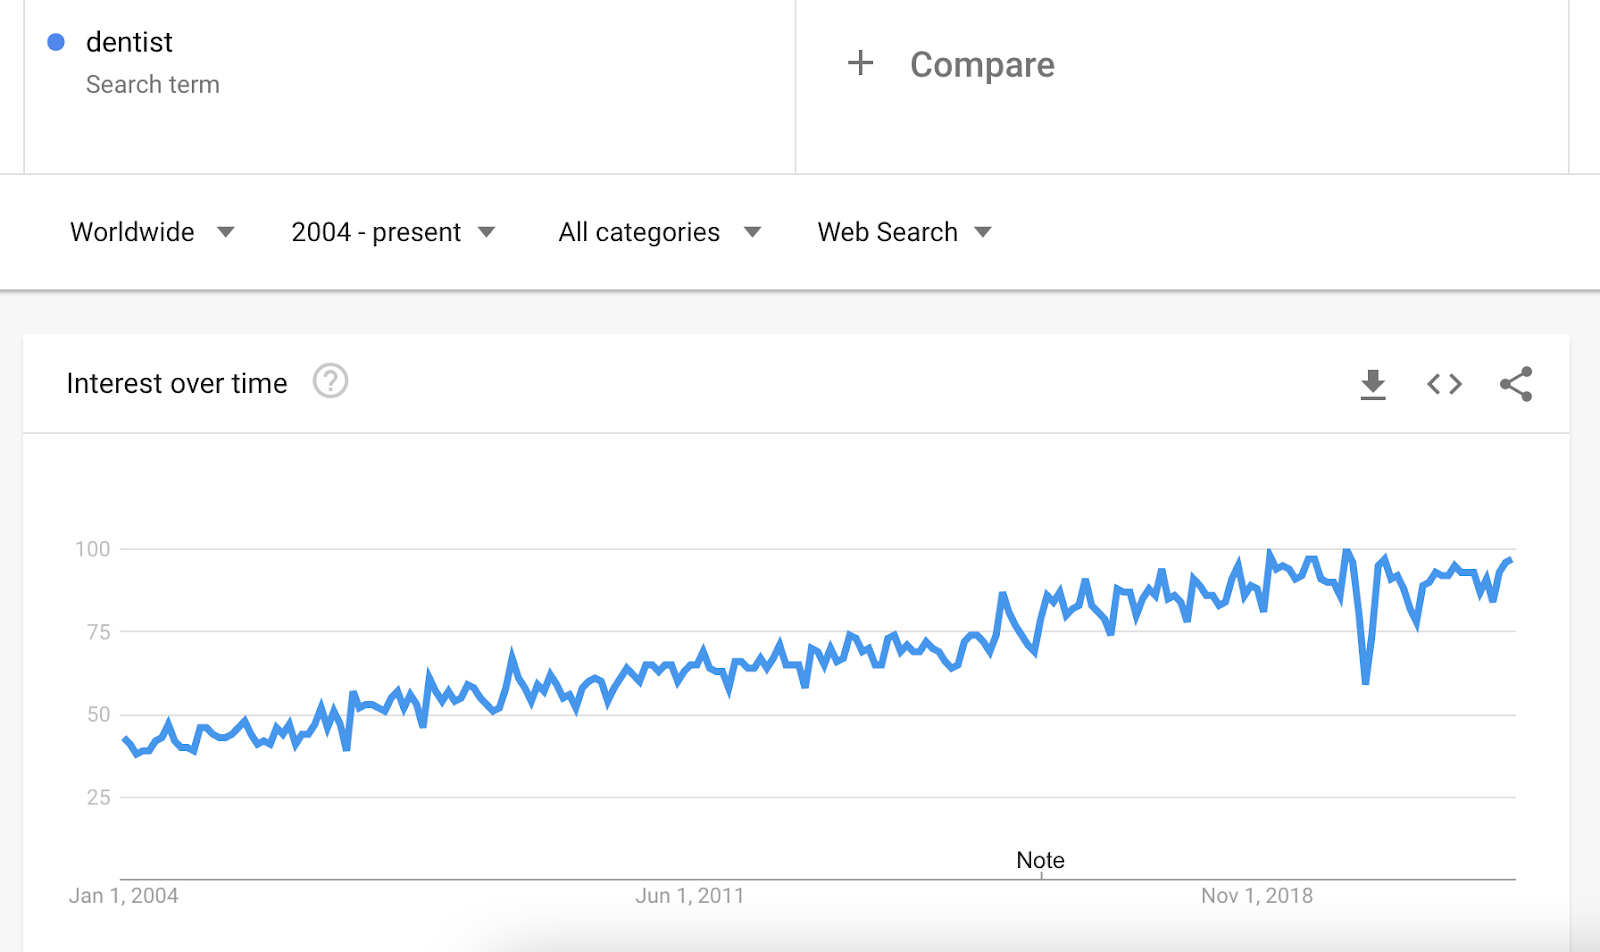Open the Interest over time help icon
This screenshot has width=1600, height=952.
pyautogui.click(x=330, y=381)
